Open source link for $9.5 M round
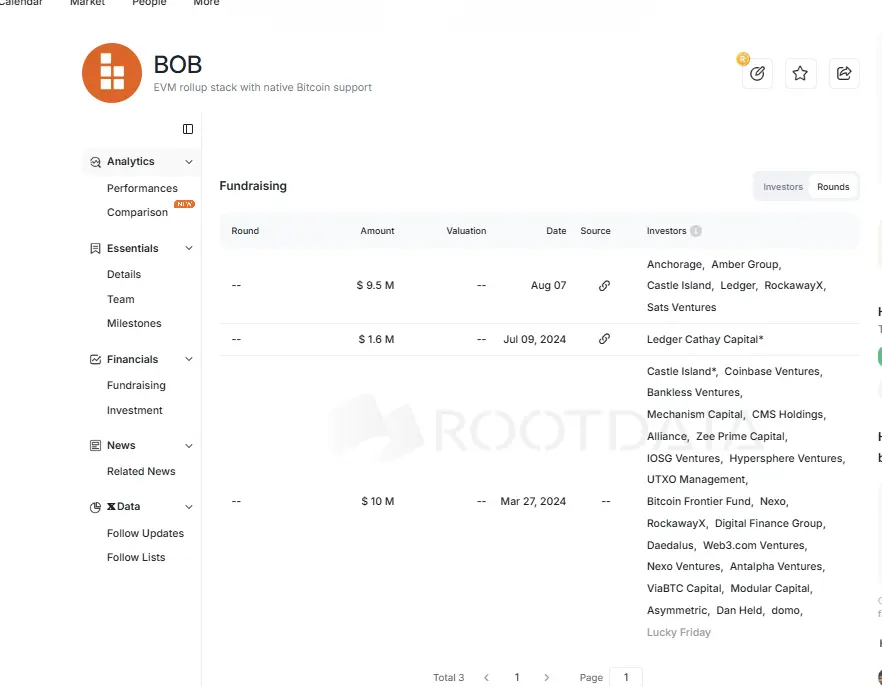882x687 pixels. pyautogui.click(x=604, y=286)
